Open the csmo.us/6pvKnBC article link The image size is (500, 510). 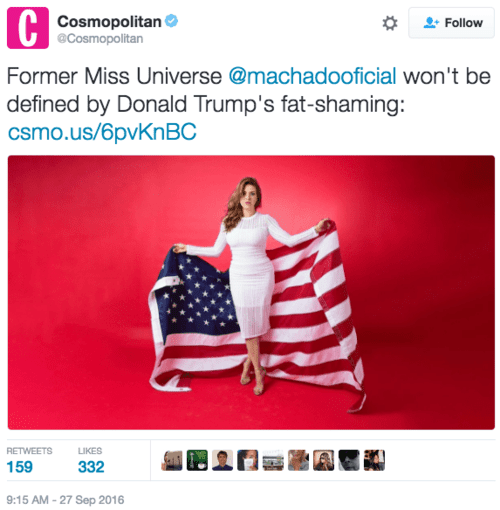[x=102, y=132]
